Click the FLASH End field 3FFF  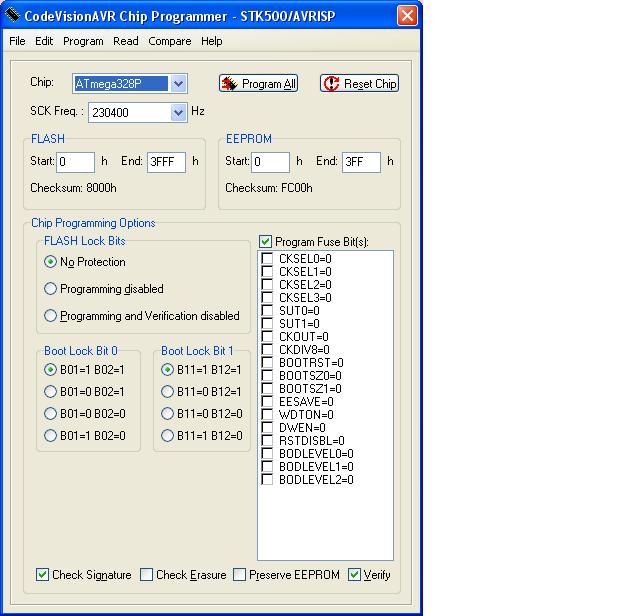(x=167, y=162)
